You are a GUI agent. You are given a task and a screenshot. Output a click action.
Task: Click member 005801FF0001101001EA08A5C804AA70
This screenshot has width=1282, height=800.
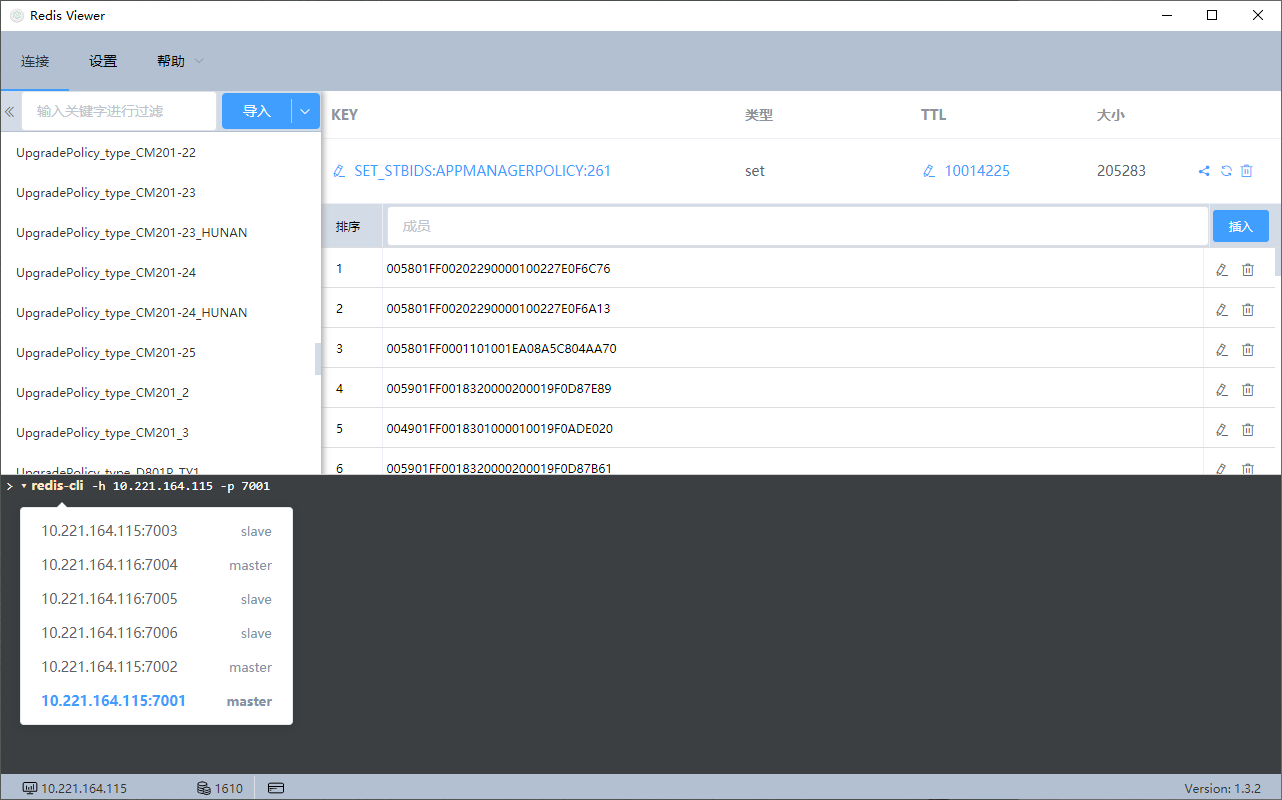click(501, 349)
